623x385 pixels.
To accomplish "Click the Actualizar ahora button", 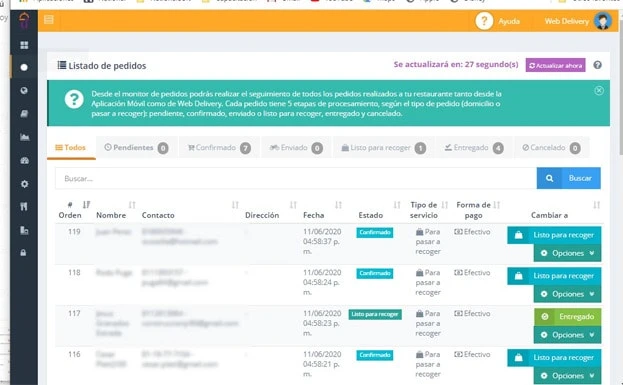I will click(x=555, y=65).
